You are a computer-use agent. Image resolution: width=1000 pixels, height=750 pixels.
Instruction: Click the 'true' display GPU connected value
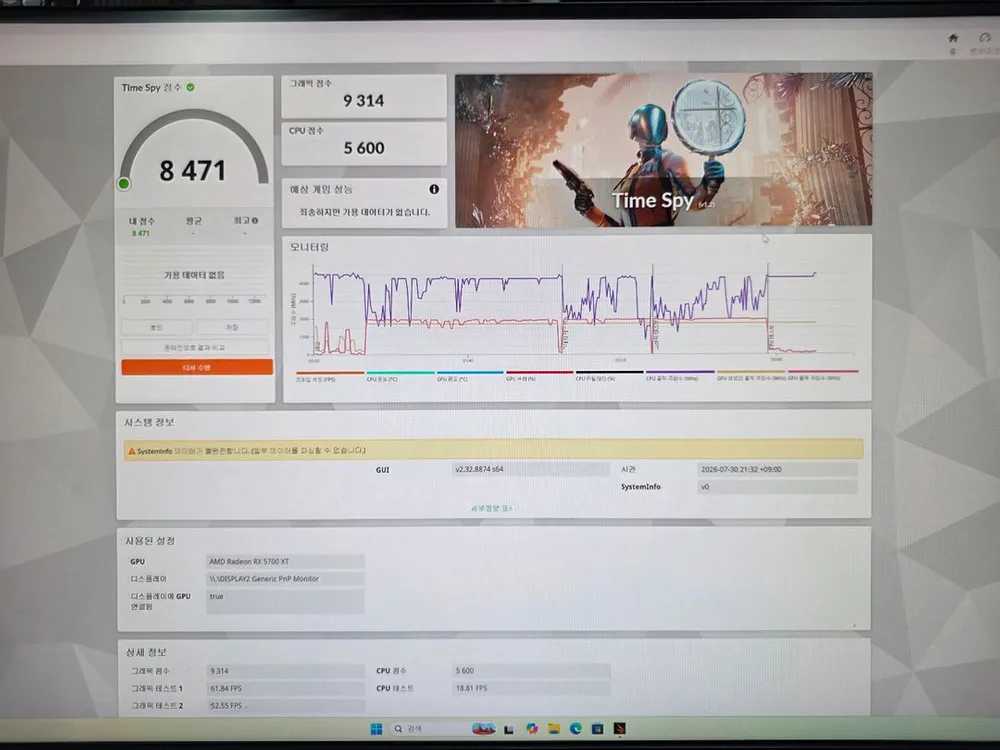[x=285, y=601]
